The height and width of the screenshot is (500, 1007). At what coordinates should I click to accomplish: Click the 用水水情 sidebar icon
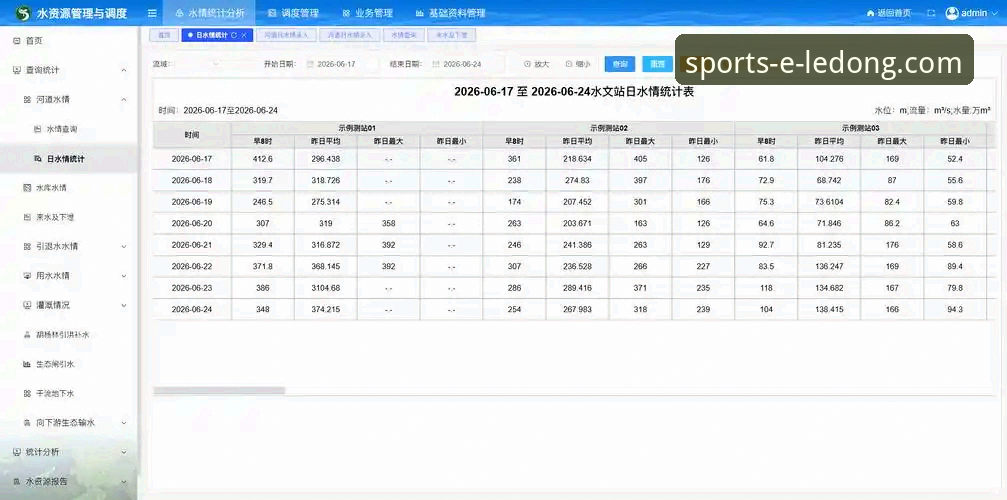(27, 276)
